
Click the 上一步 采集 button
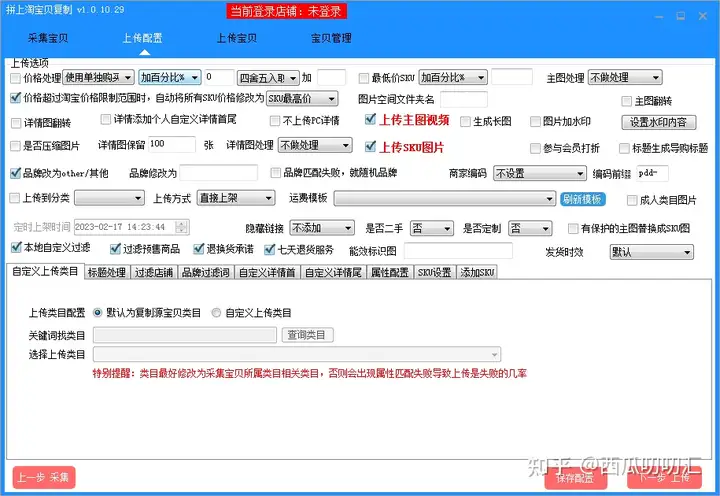44,478
